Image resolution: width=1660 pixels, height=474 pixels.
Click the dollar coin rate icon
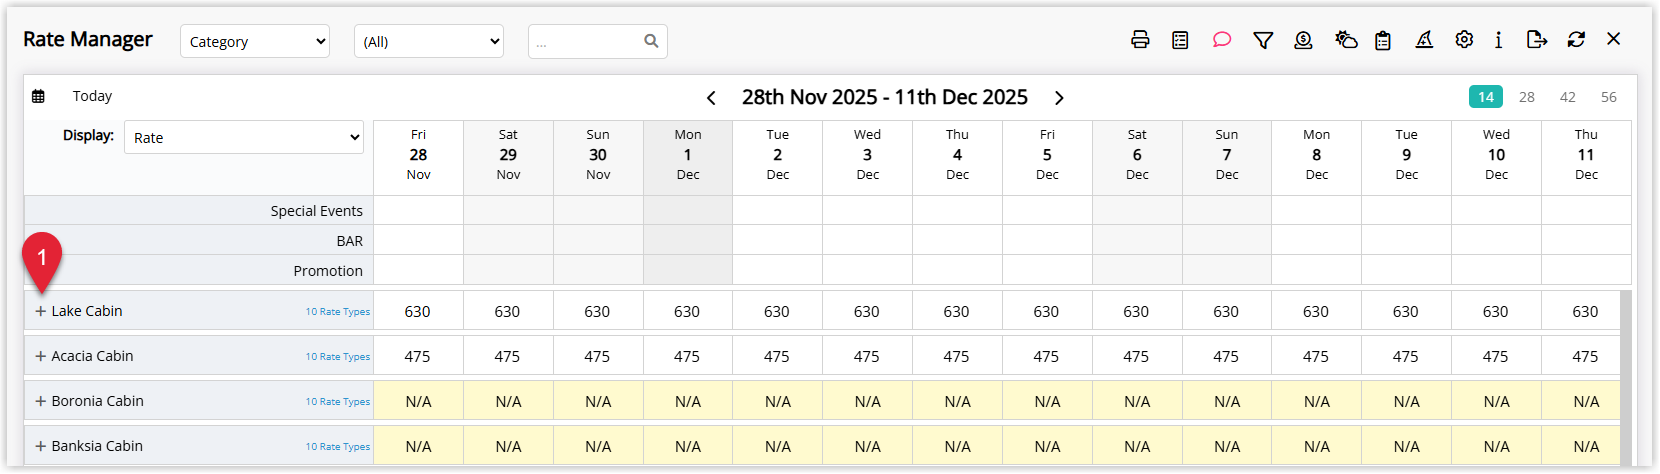1303,40
